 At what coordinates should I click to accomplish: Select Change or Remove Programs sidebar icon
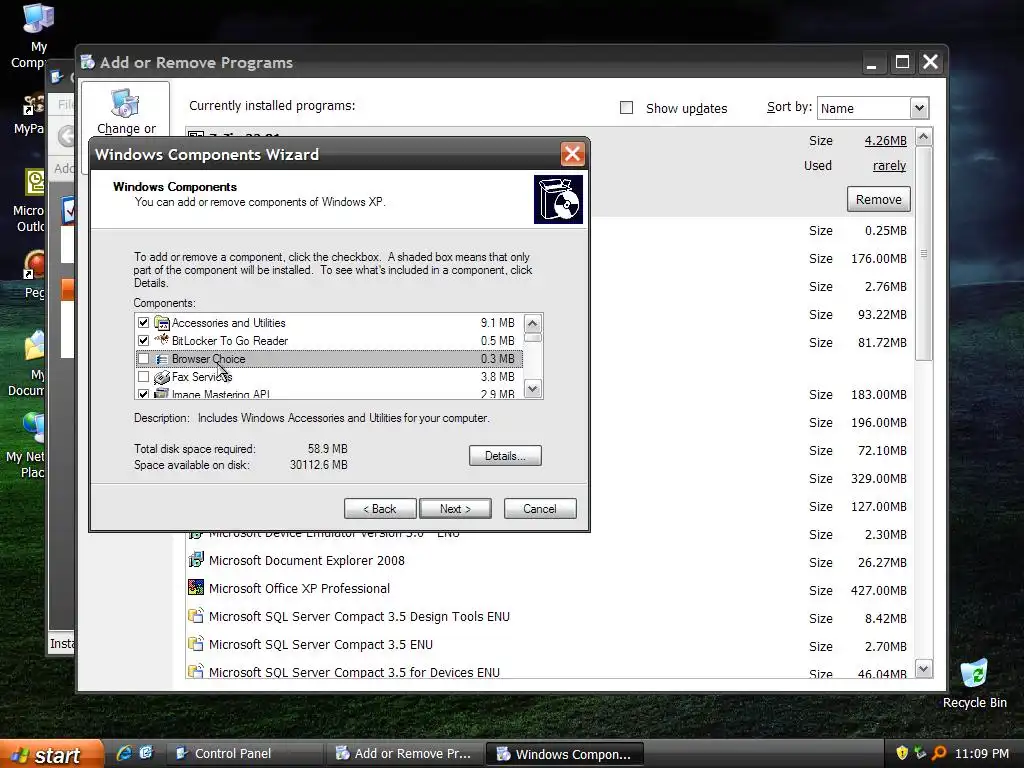[125, 103]
